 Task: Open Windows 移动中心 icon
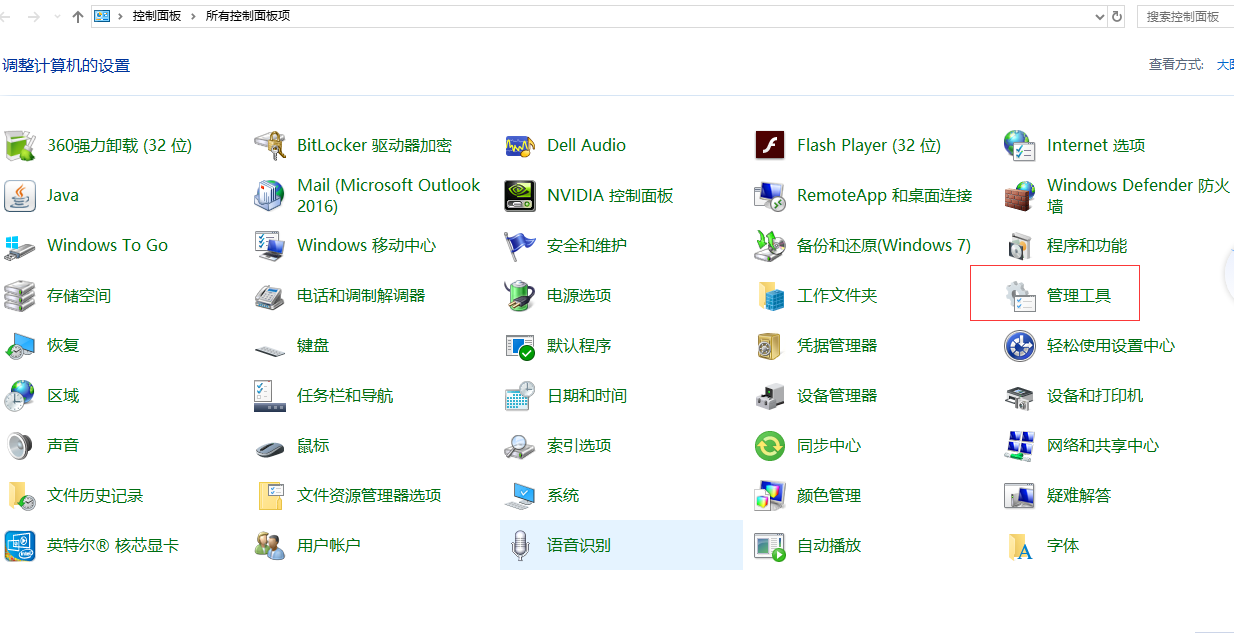click(270, 245)
